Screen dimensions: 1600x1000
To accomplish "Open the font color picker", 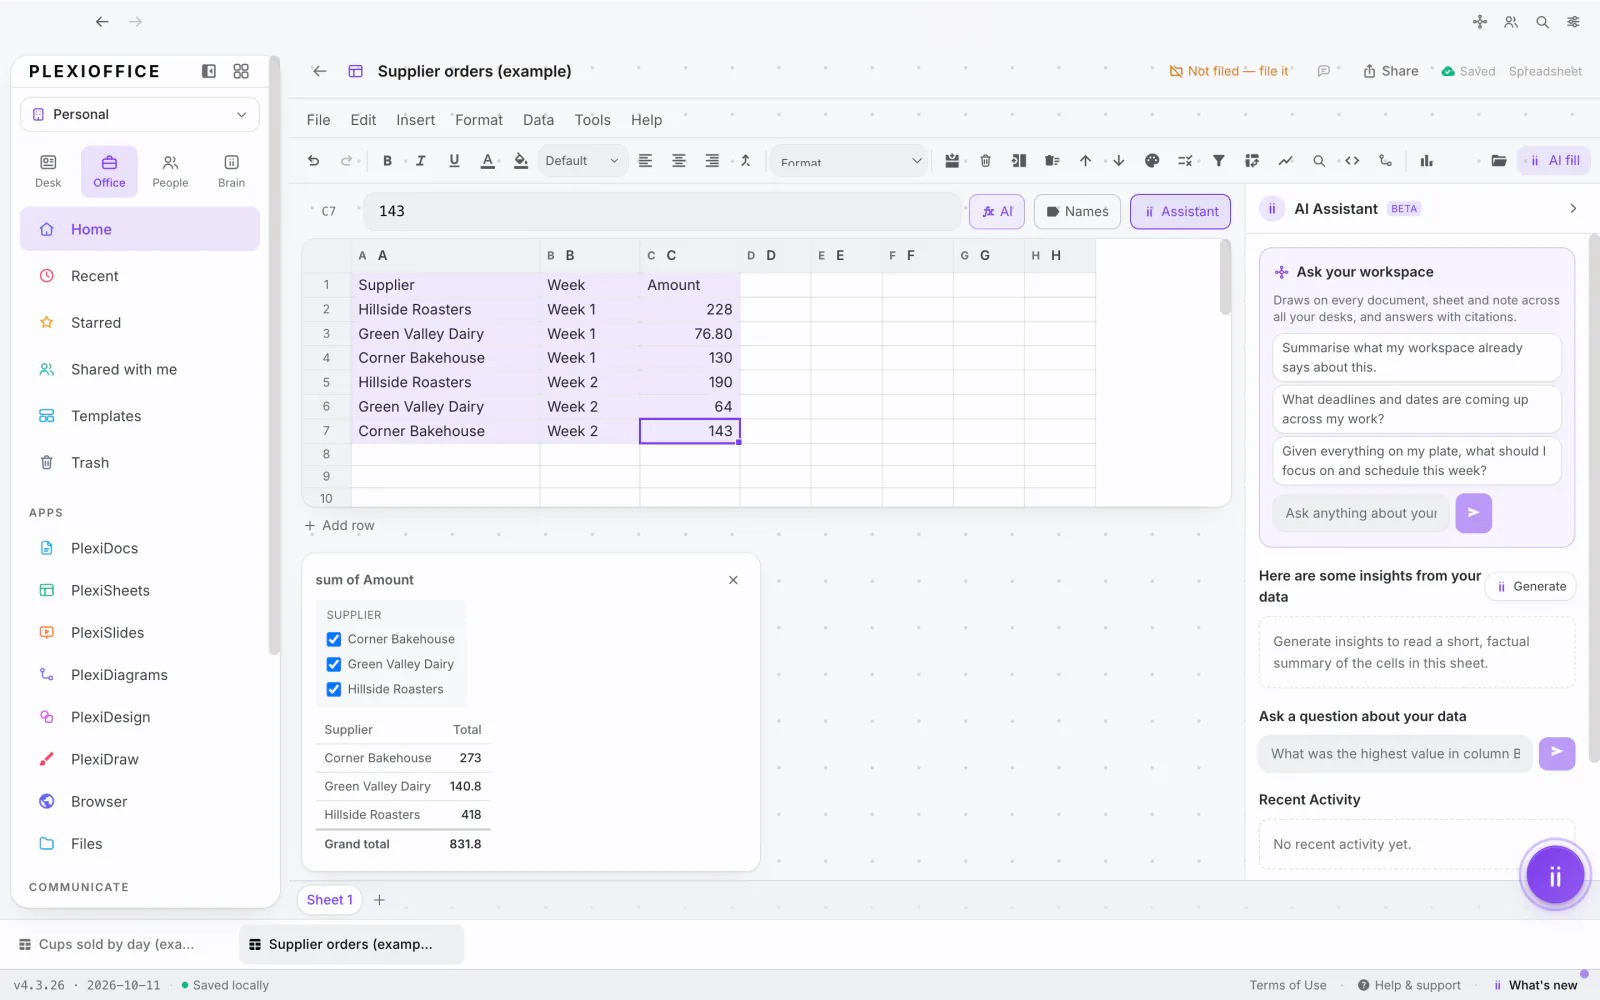I will pyautogui.click(x=487, y=161).
